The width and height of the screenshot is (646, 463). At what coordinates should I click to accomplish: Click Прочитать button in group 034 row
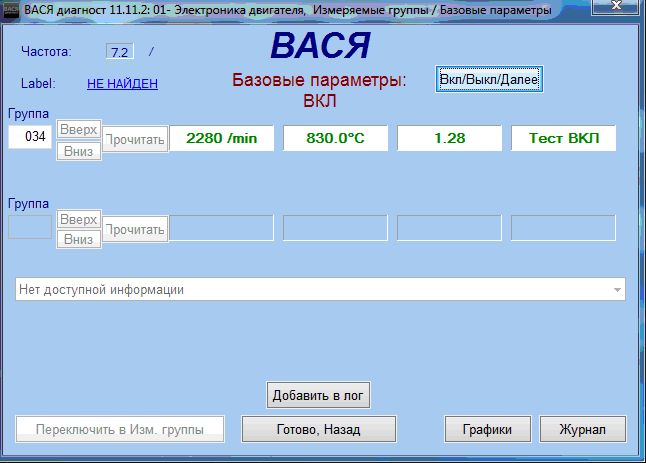[135, 139]
